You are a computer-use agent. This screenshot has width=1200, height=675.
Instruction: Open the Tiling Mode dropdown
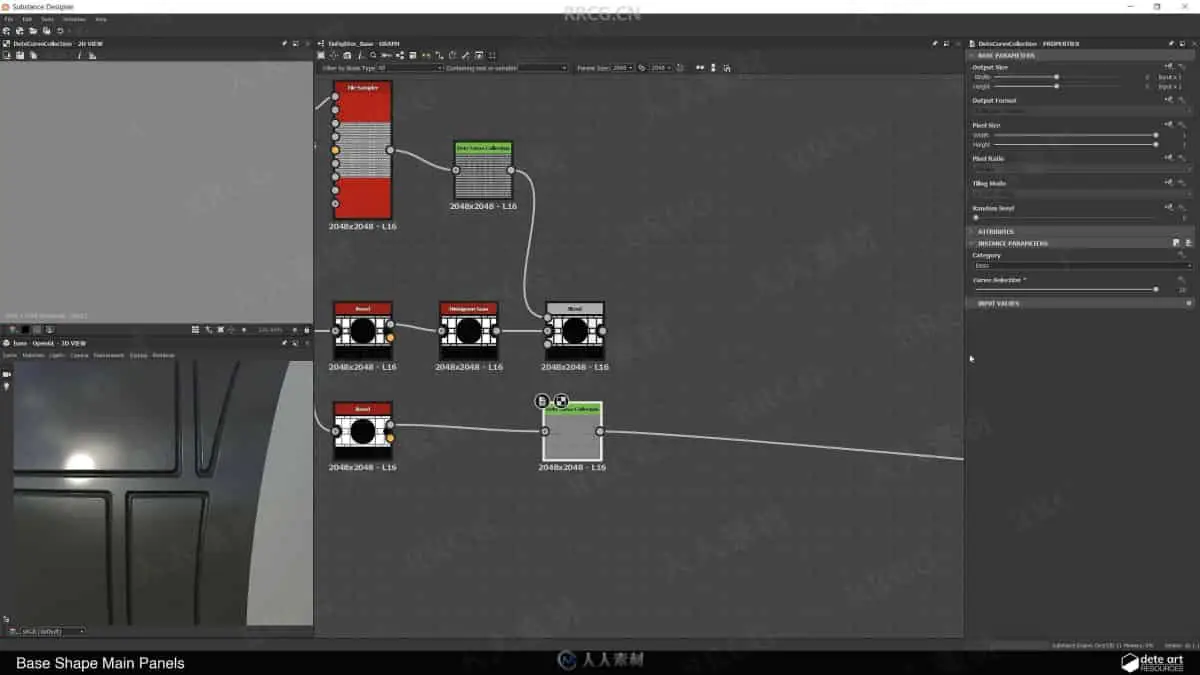(1083, 193)
